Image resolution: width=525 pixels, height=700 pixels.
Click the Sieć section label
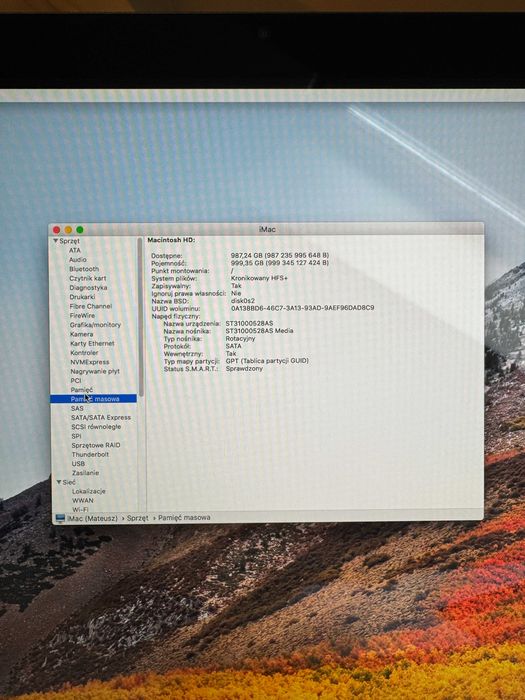coord(69,482)
